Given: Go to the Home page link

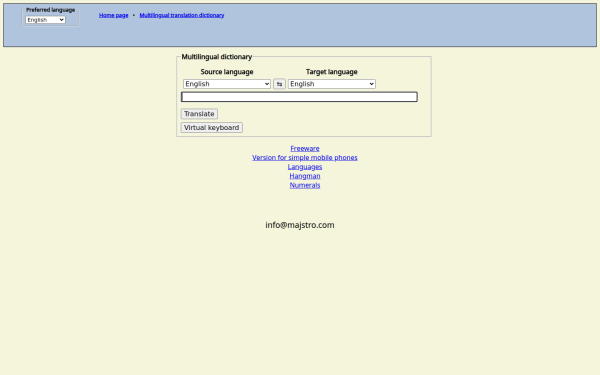Looking at the screenshot, I should point(114,15).
